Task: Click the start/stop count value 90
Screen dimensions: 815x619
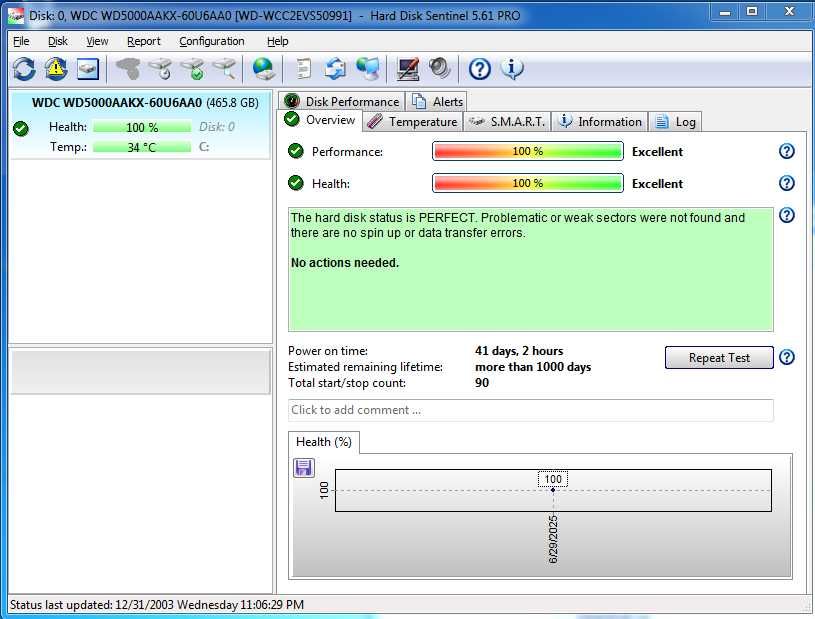Action: click(482, 383)
